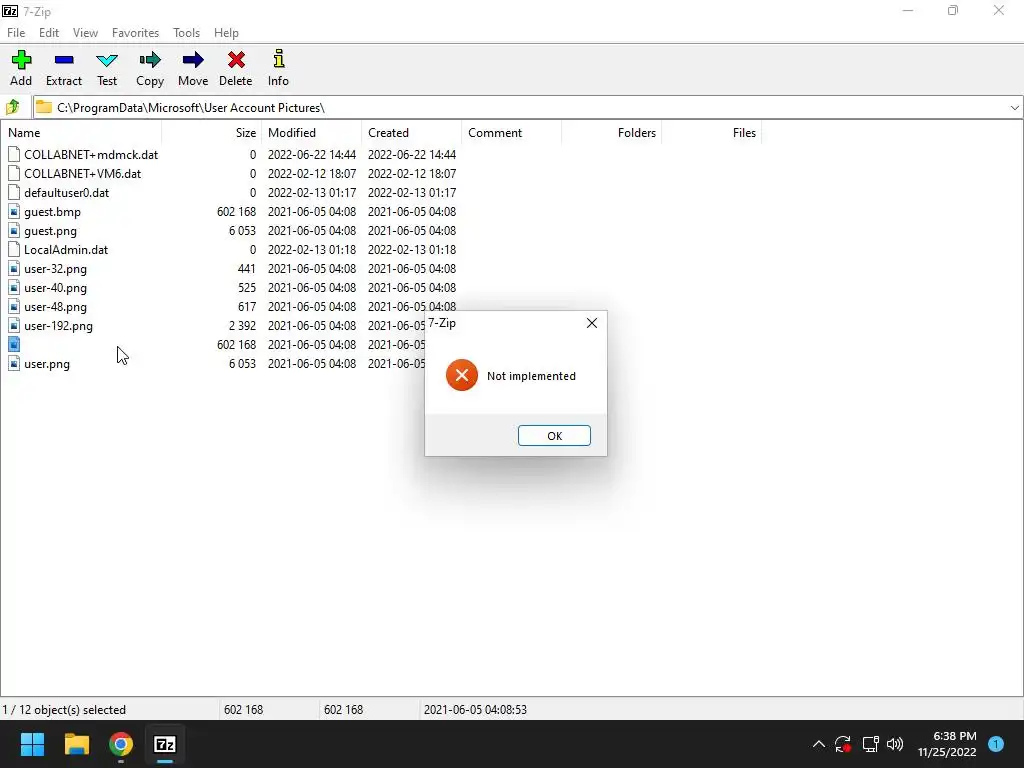Click the defaultuser0.dat file icon
Image resolution: width=1024 pixels, height=768 pixels.
(x=14, y=193)
